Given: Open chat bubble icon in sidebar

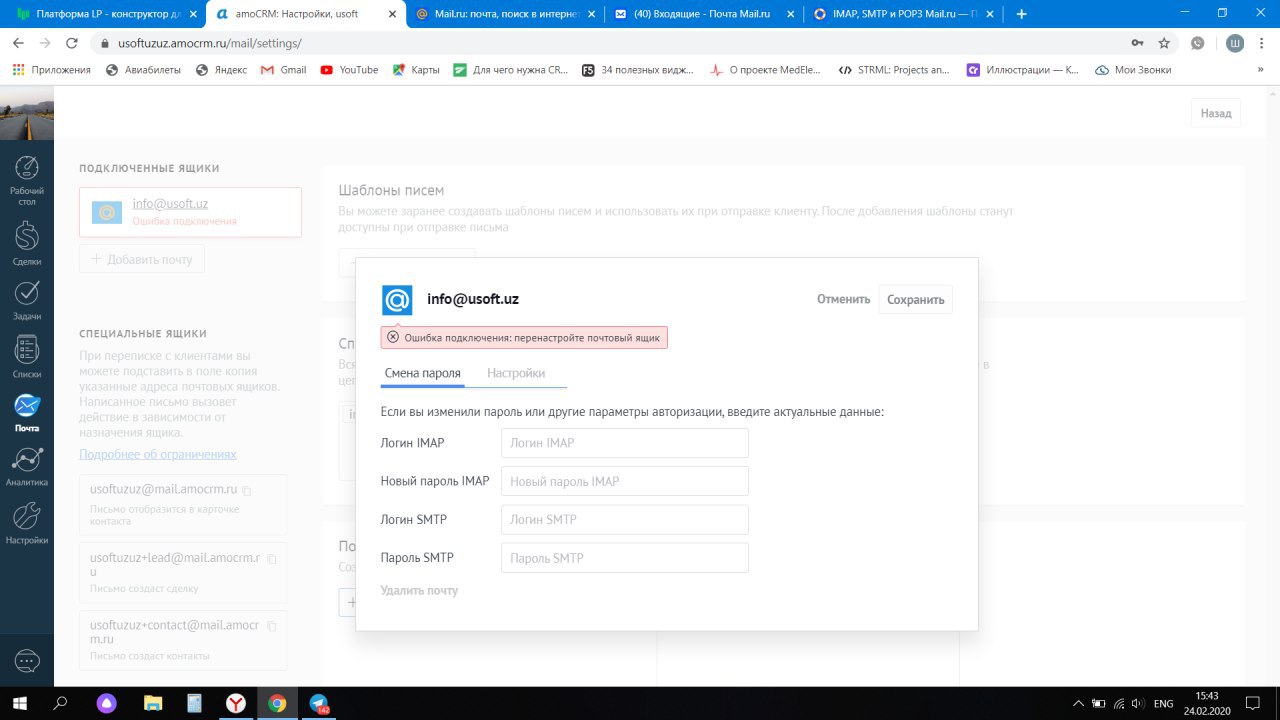Looking at the screenshot, I should [27, 661].
